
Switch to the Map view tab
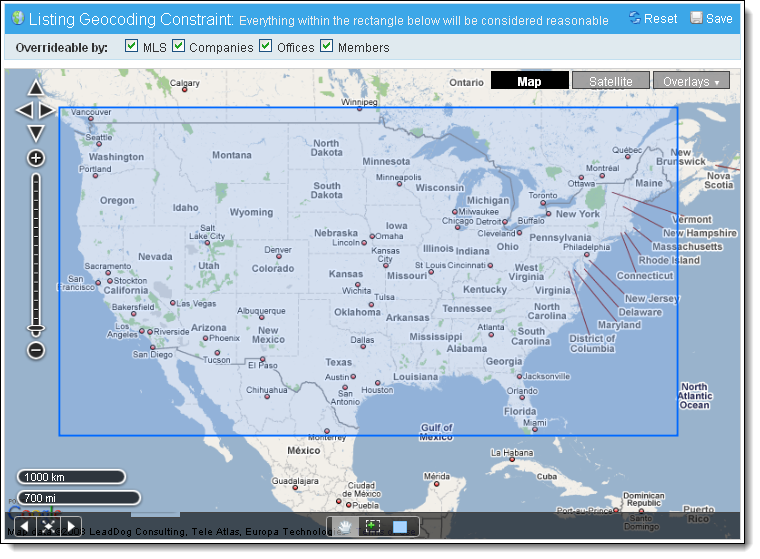pos(529,81)
